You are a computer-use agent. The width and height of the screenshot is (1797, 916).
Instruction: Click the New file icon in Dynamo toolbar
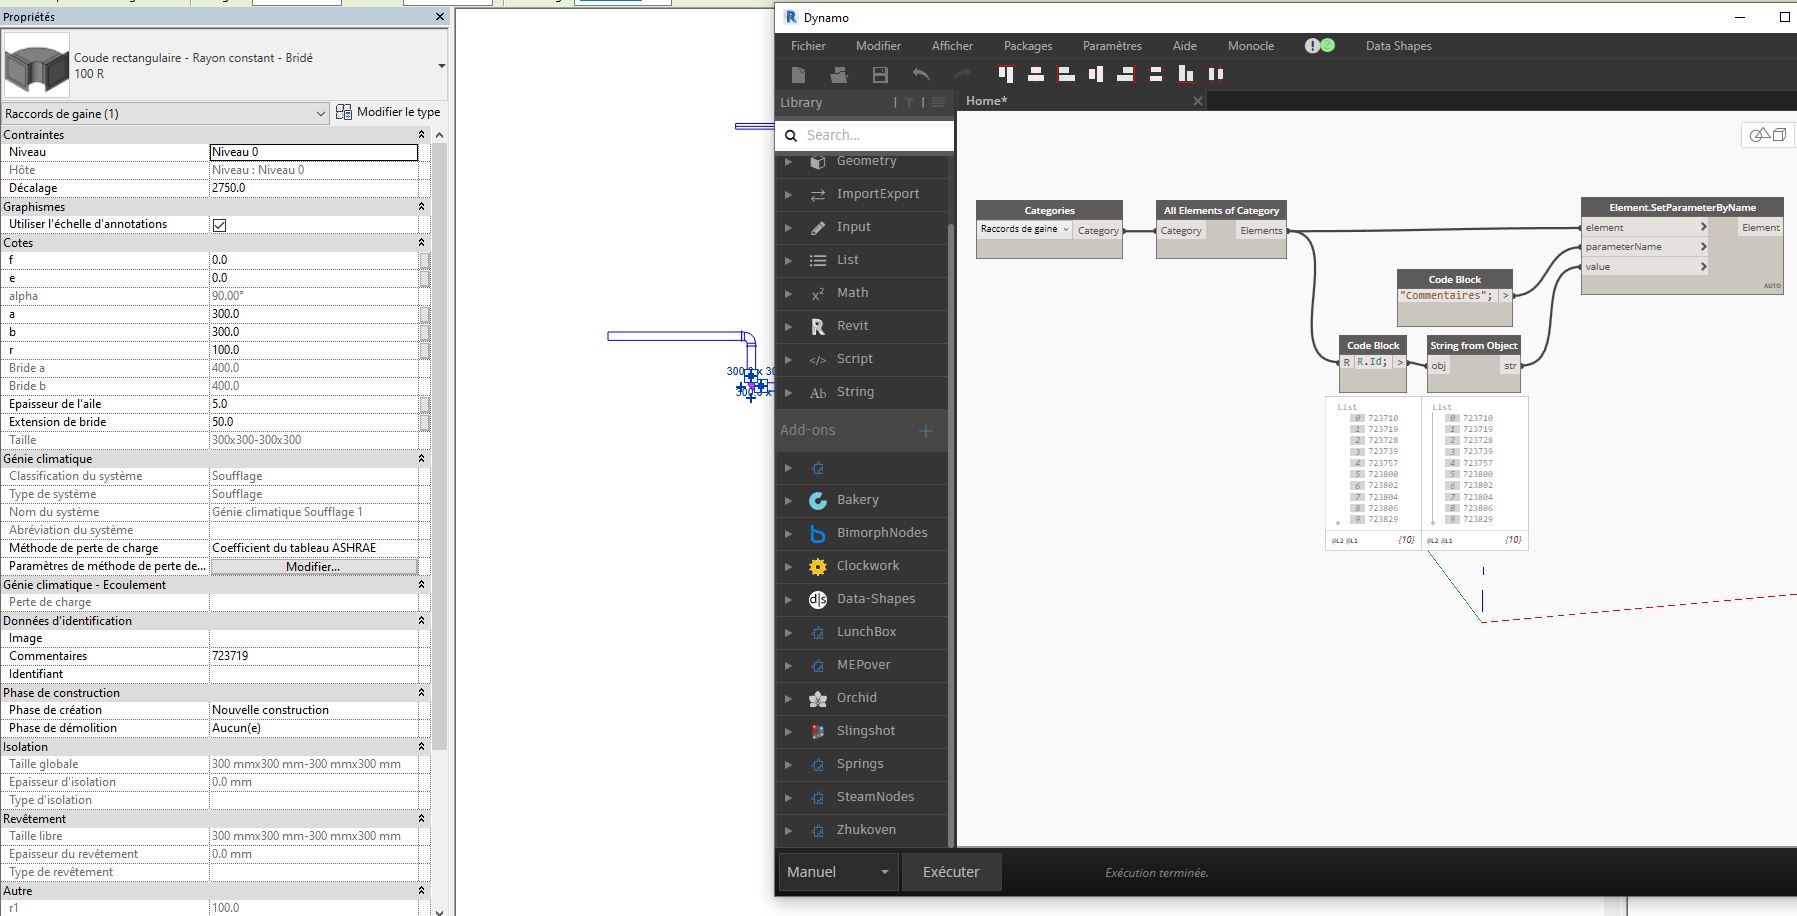pos(798,75)
